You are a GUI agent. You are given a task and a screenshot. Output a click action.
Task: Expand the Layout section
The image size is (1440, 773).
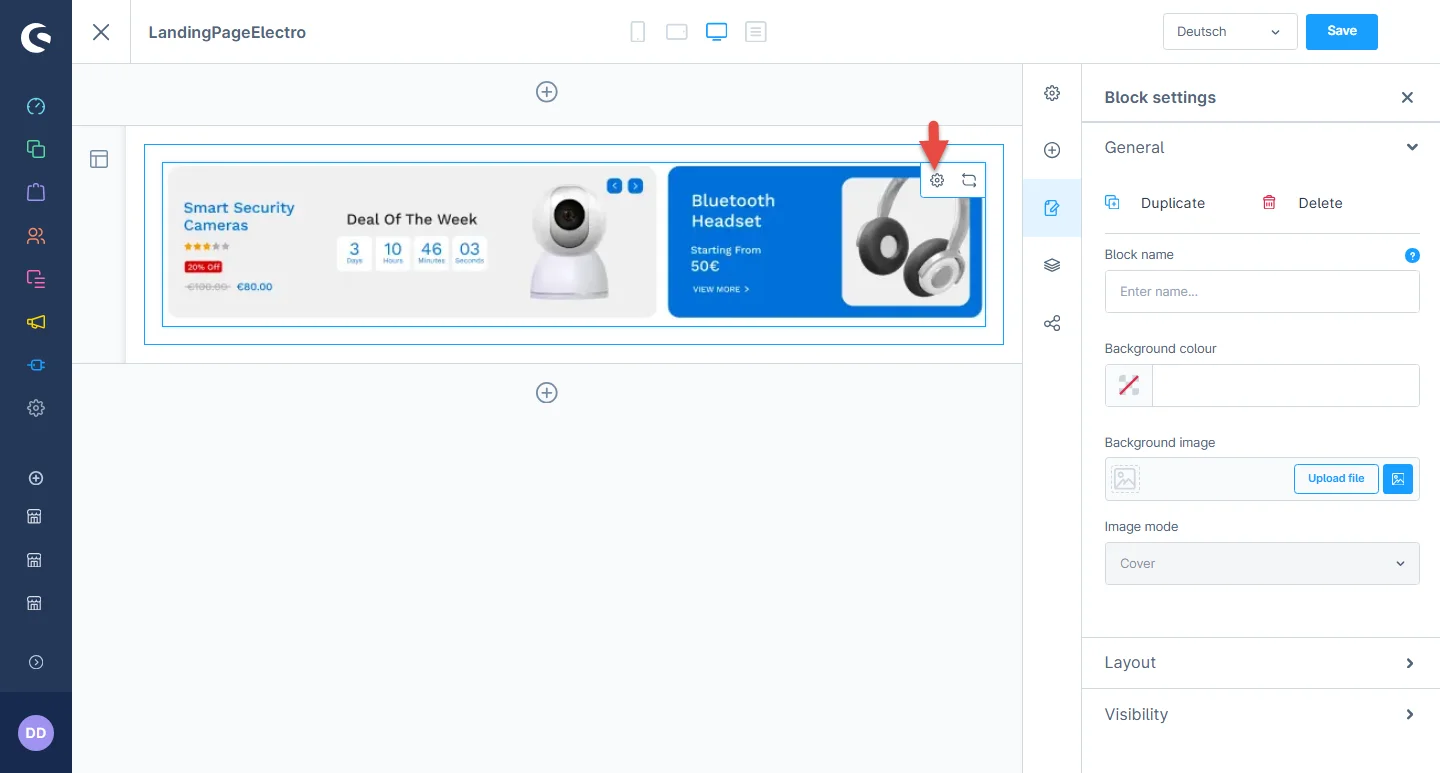tap(1260, 663)
